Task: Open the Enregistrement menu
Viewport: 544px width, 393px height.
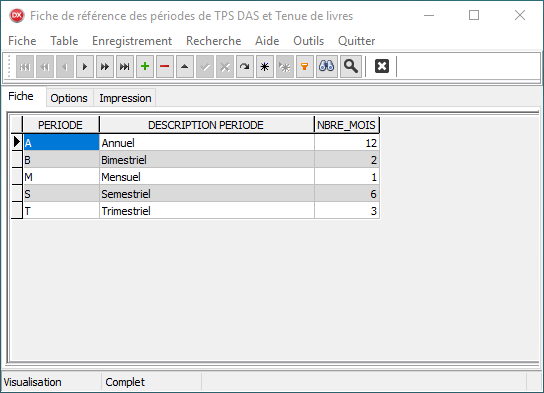Action: 132,41
